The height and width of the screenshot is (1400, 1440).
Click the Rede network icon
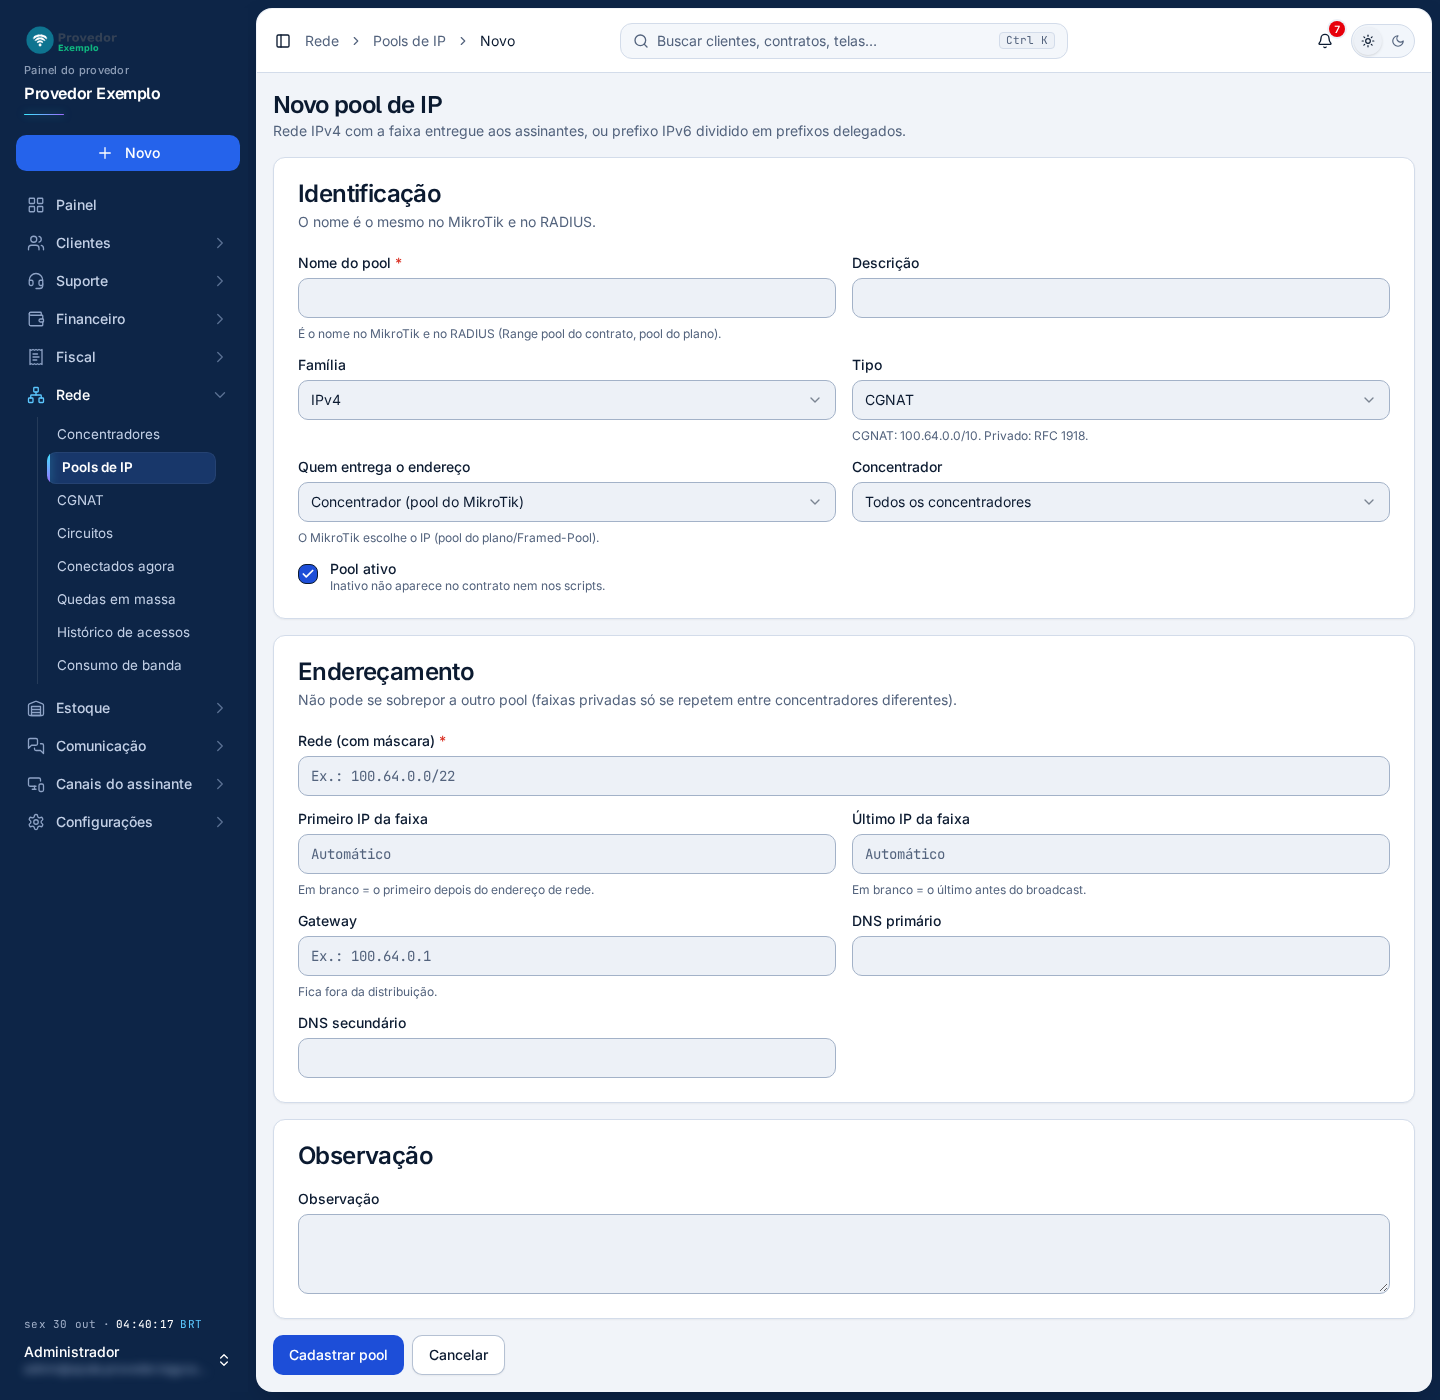click(x=36, y=395)
